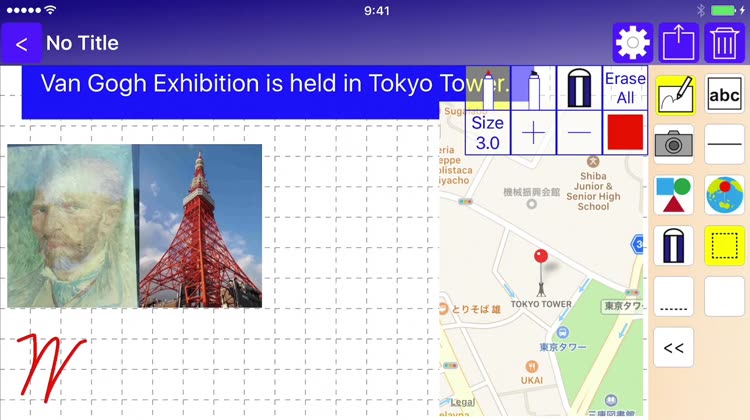Tap the share/export icon
750x420 pixels.
click(678, 43)
